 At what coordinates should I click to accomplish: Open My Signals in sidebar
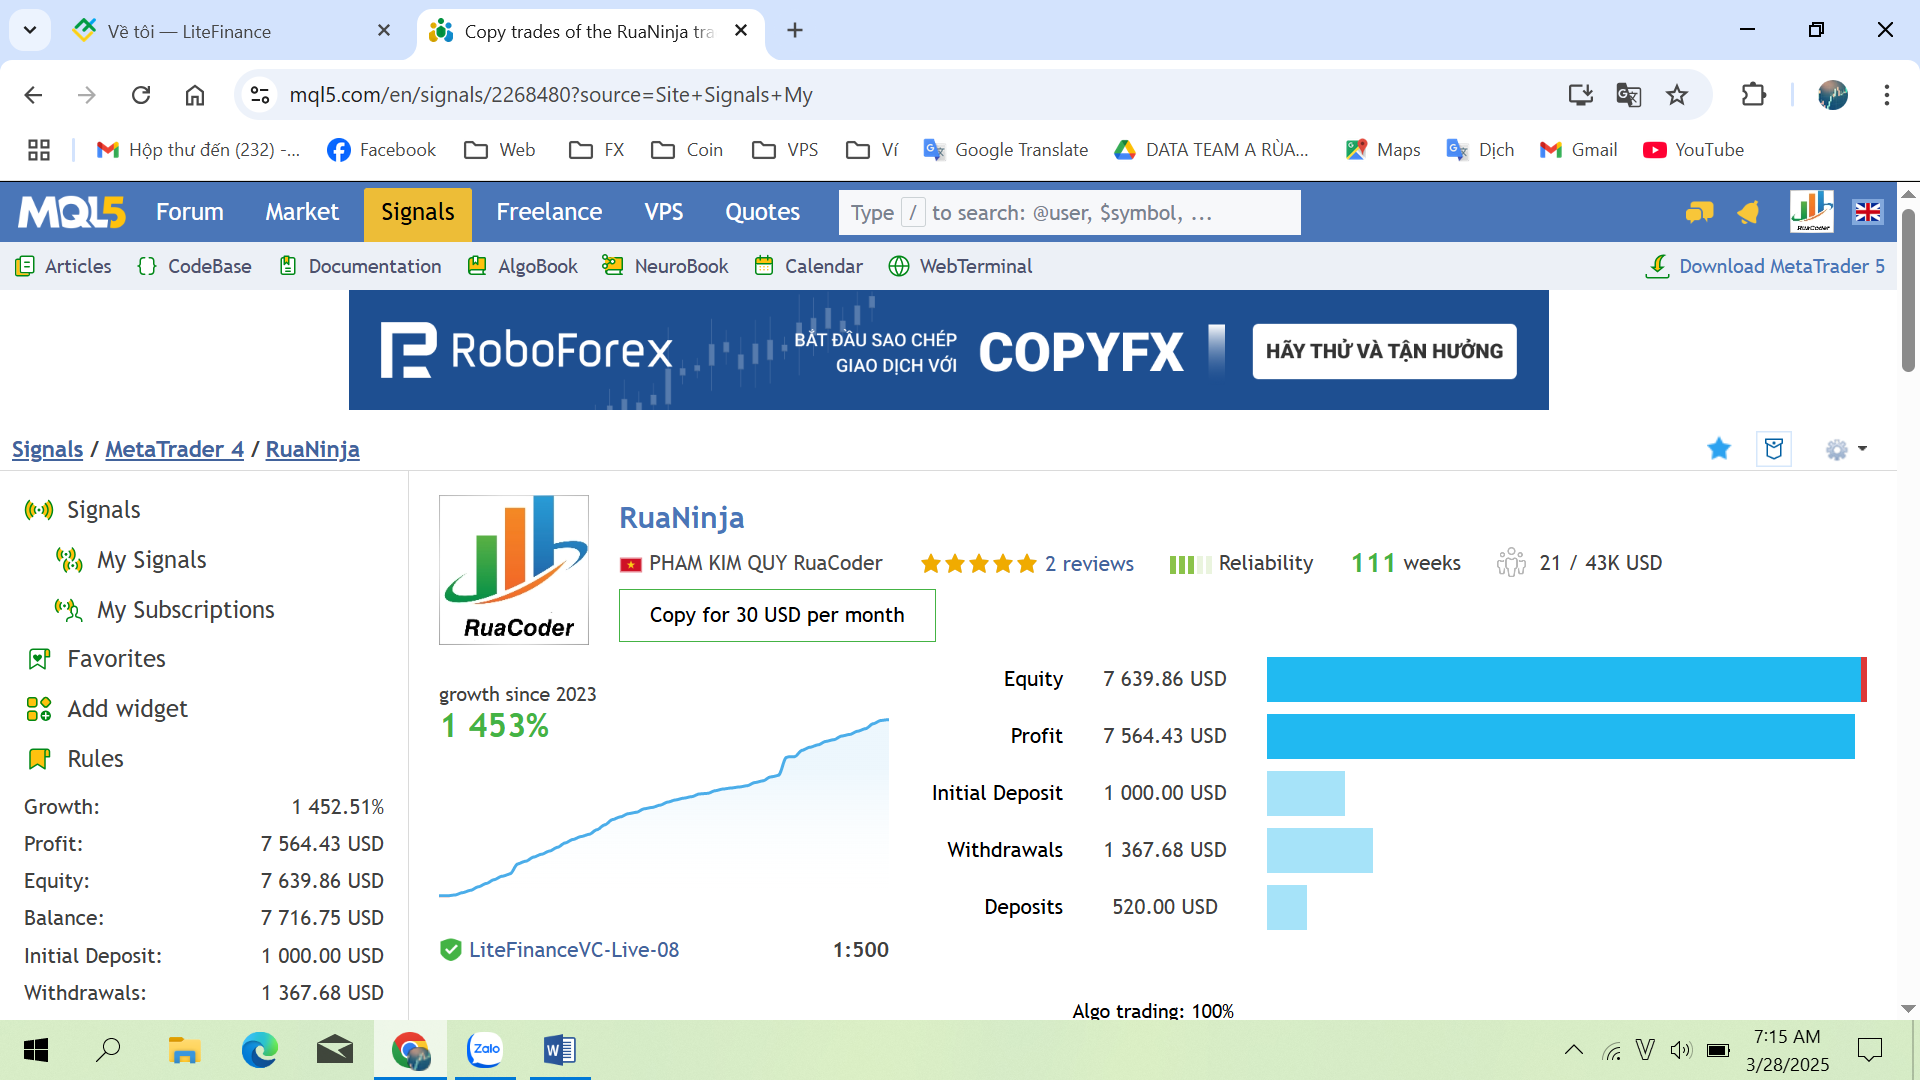pos(151,560)
